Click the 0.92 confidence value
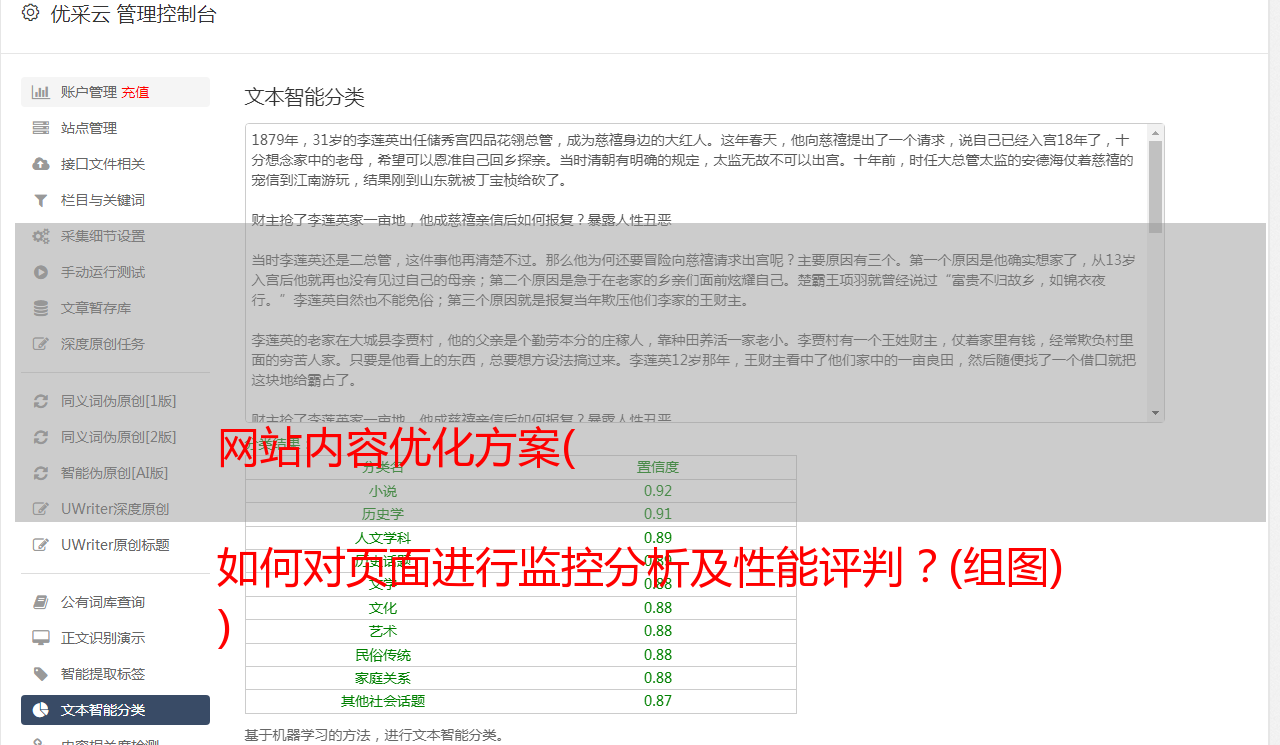 (x=658, y=491)
